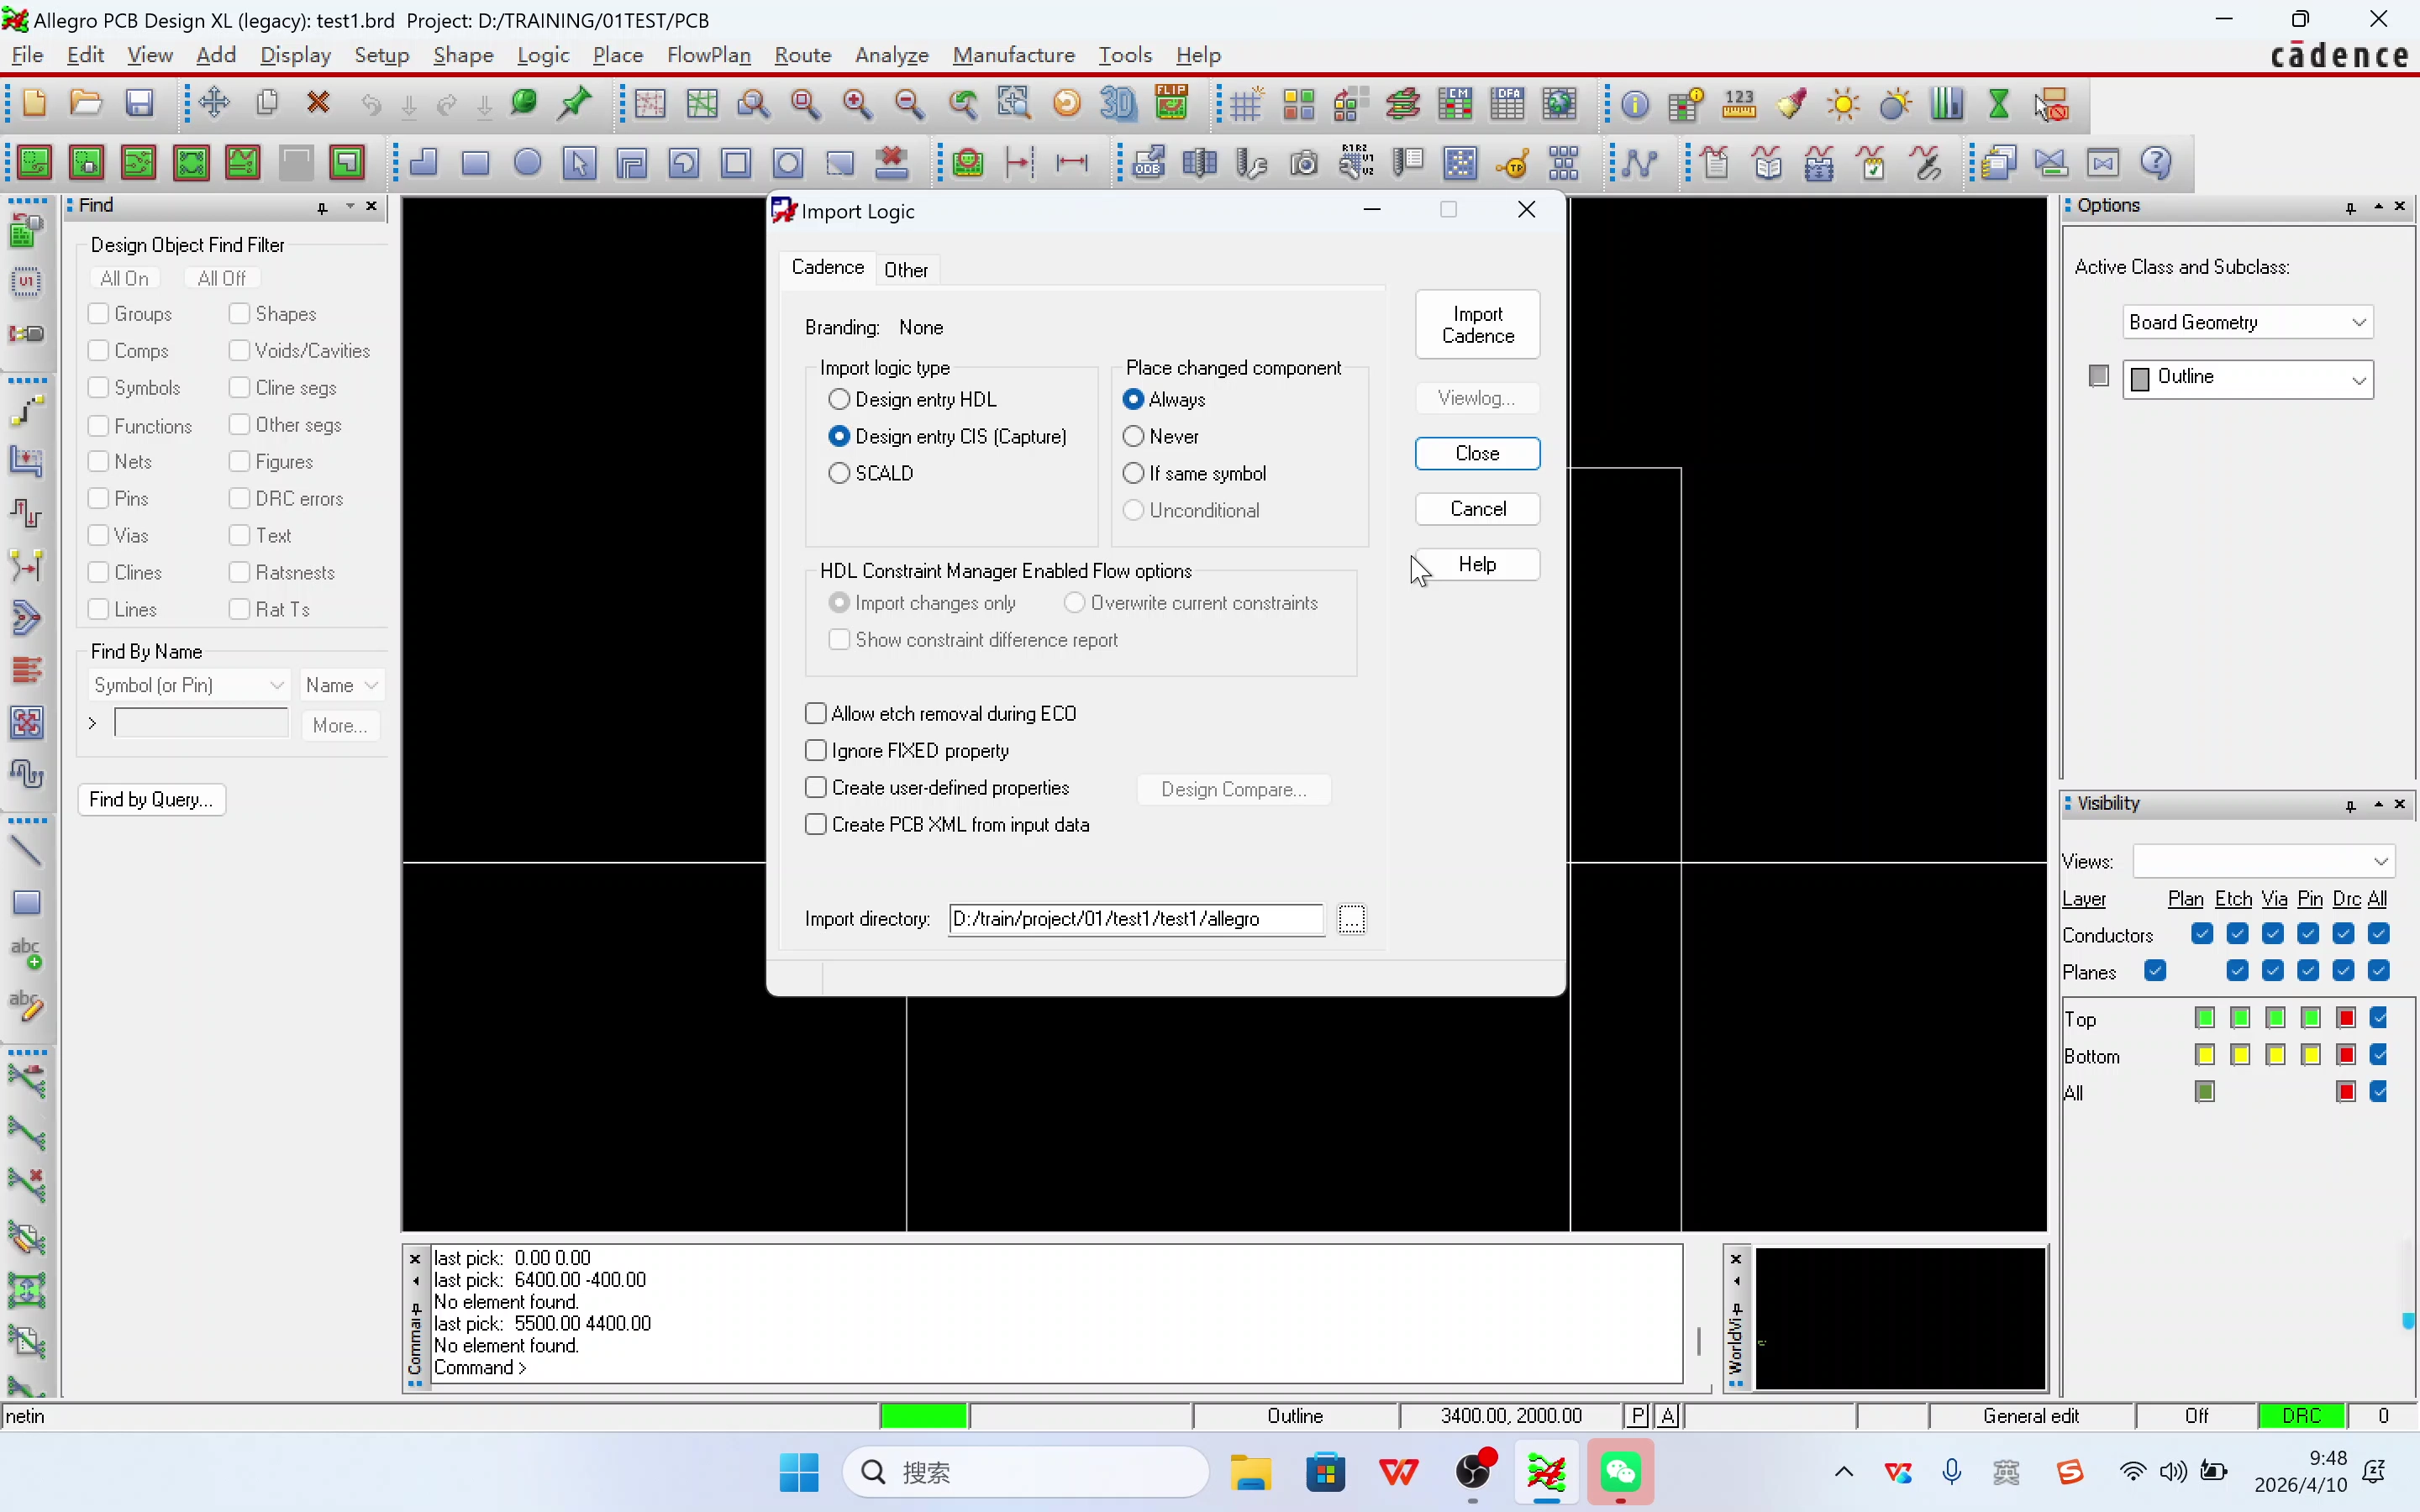This screenshot has width=2420, height=1512.
Task: Expand the Find By Name arrow prompt
Action: [x=92, y=722]
